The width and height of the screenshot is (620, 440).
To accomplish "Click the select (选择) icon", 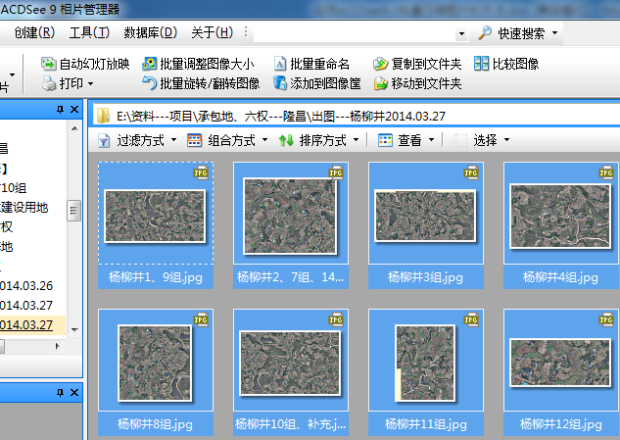I will click(460, 140).
